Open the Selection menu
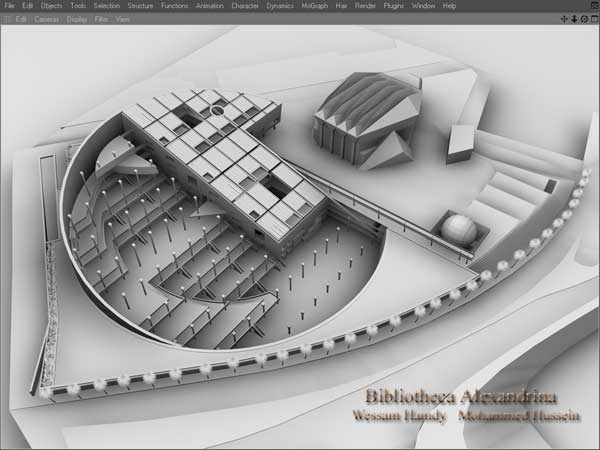 pos(107,6)
